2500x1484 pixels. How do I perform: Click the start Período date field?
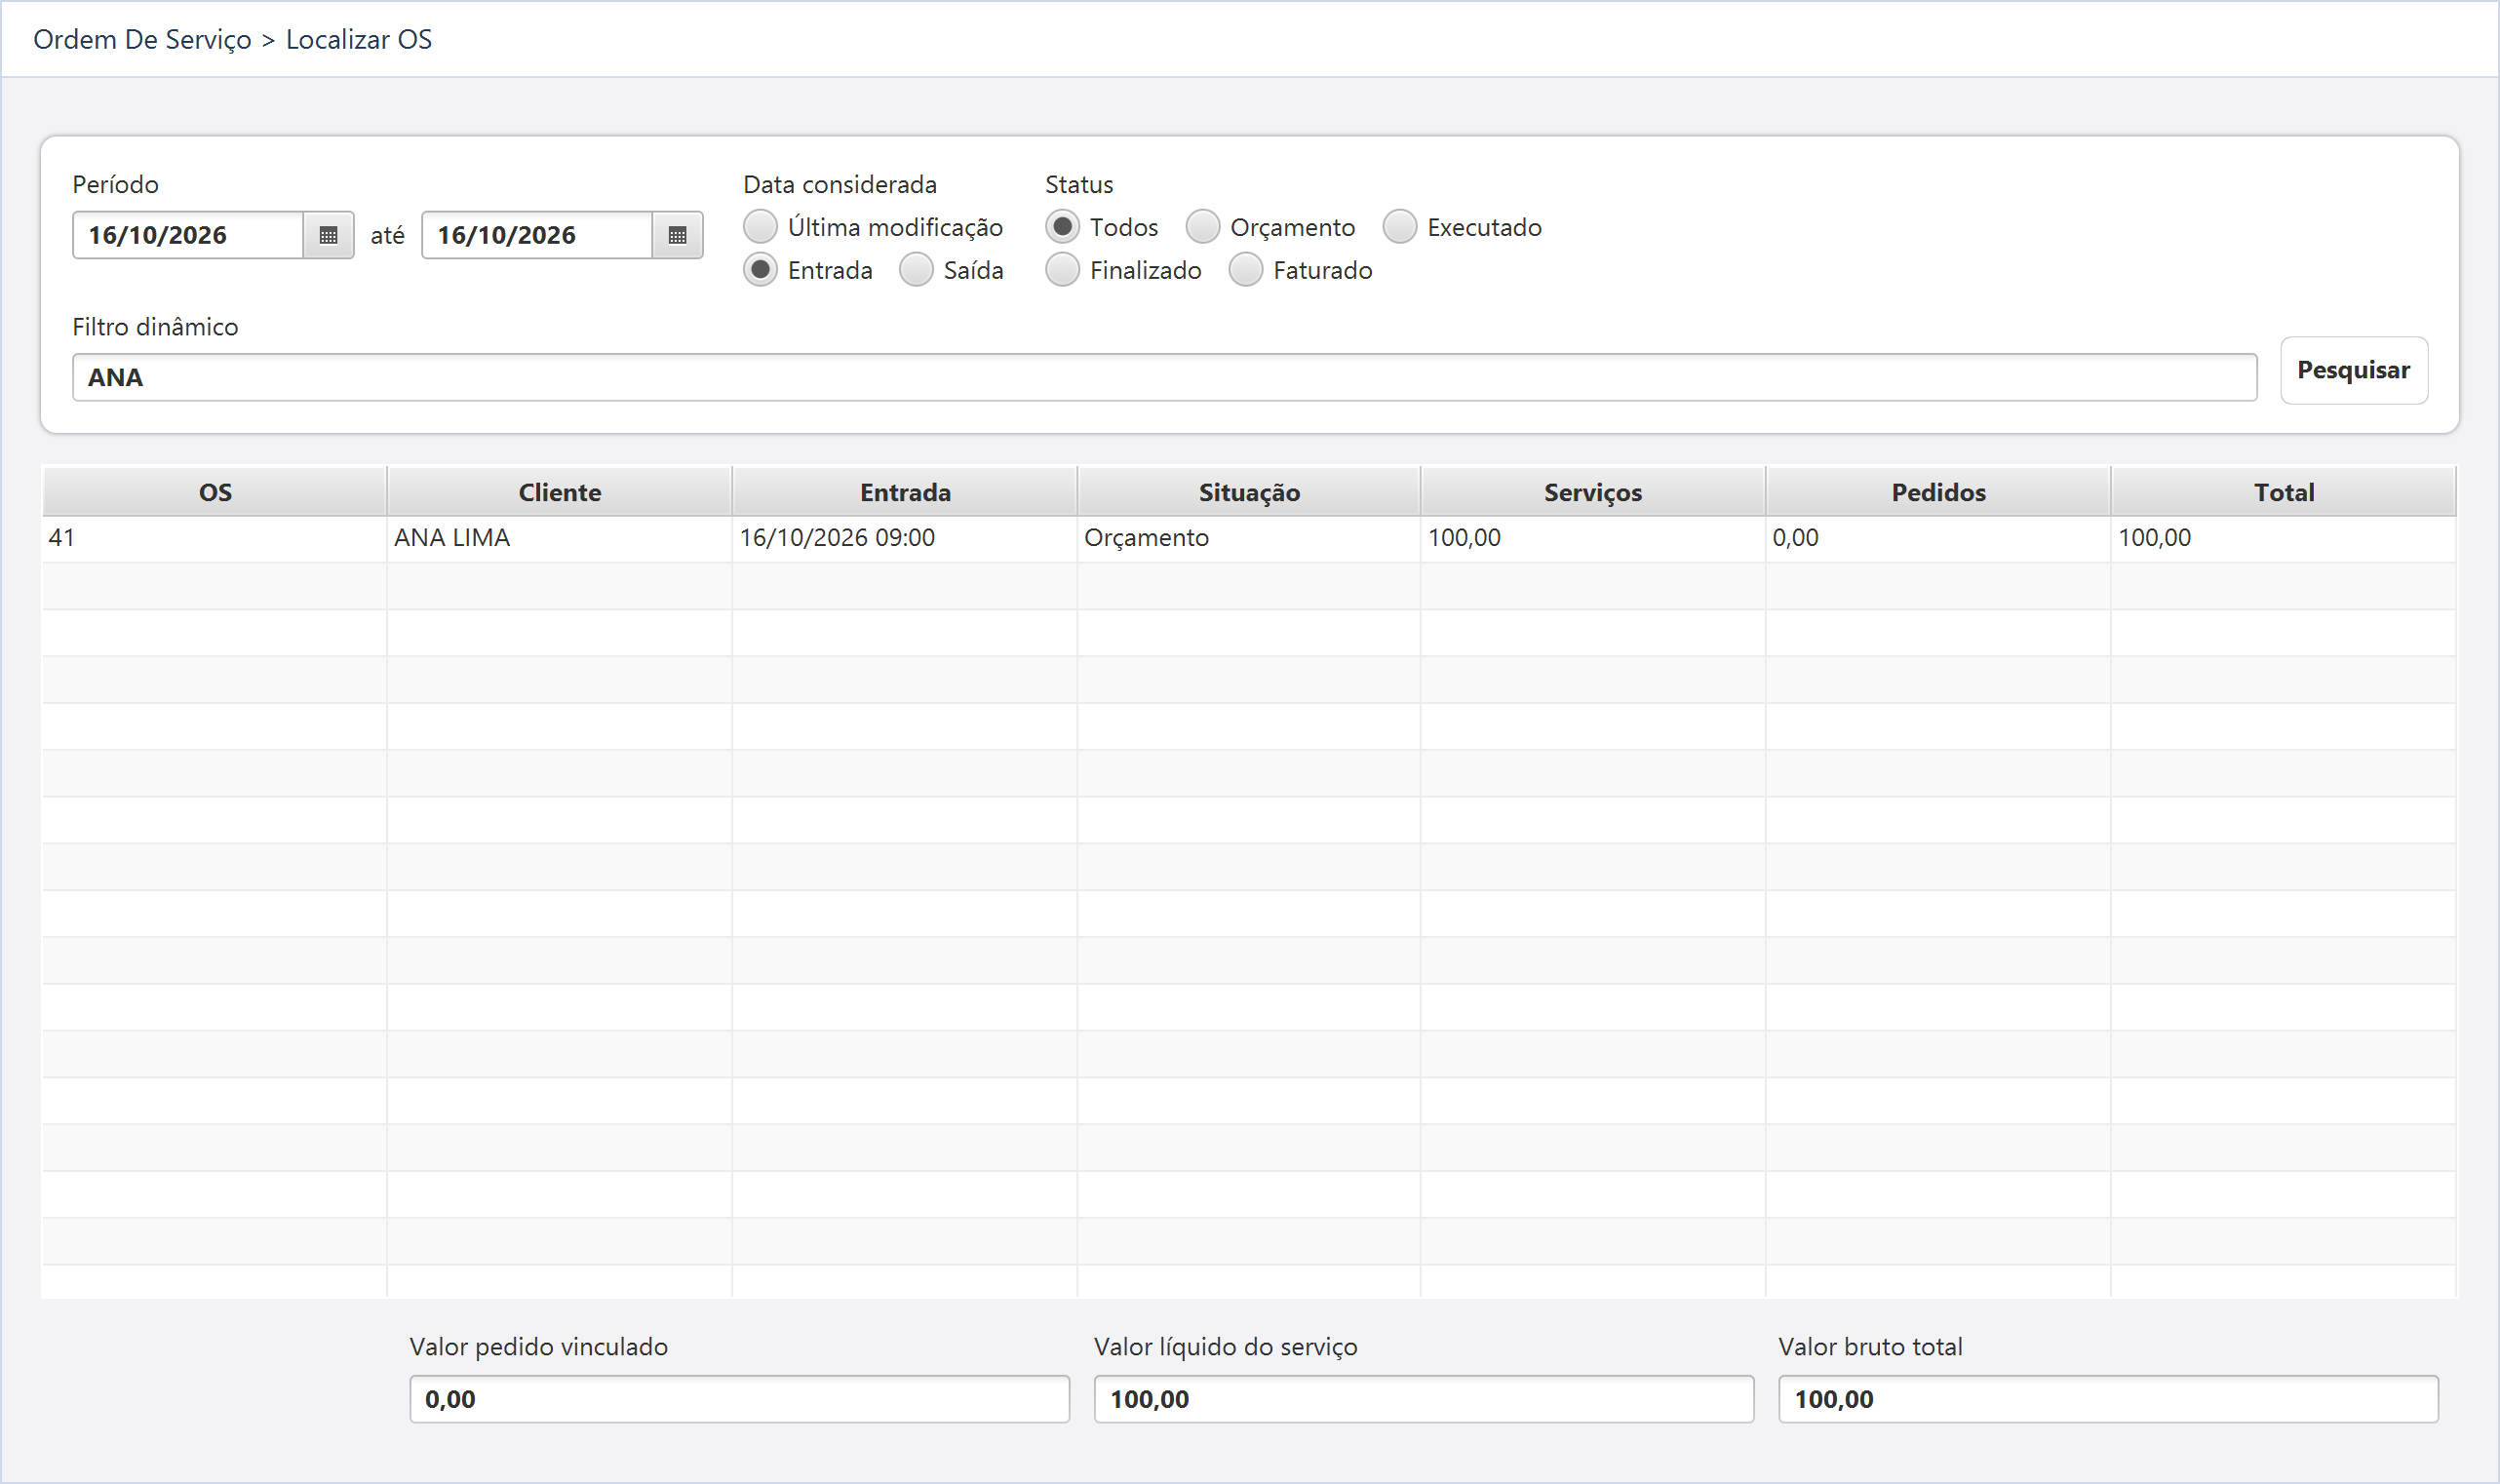pyautogui.click(x=188, y=235)
